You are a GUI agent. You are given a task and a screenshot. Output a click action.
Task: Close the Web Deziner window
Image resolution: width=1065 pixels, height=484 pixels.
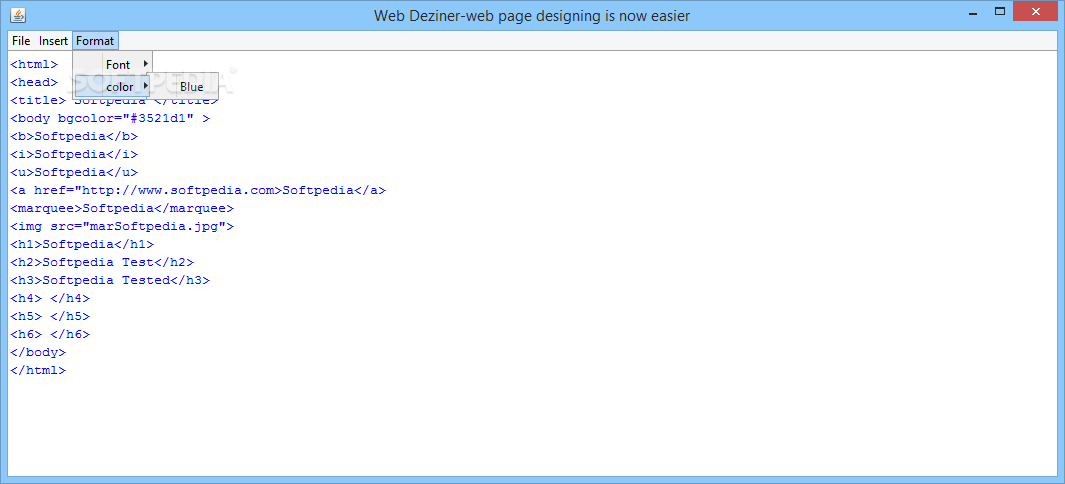tap(1036, 12)
